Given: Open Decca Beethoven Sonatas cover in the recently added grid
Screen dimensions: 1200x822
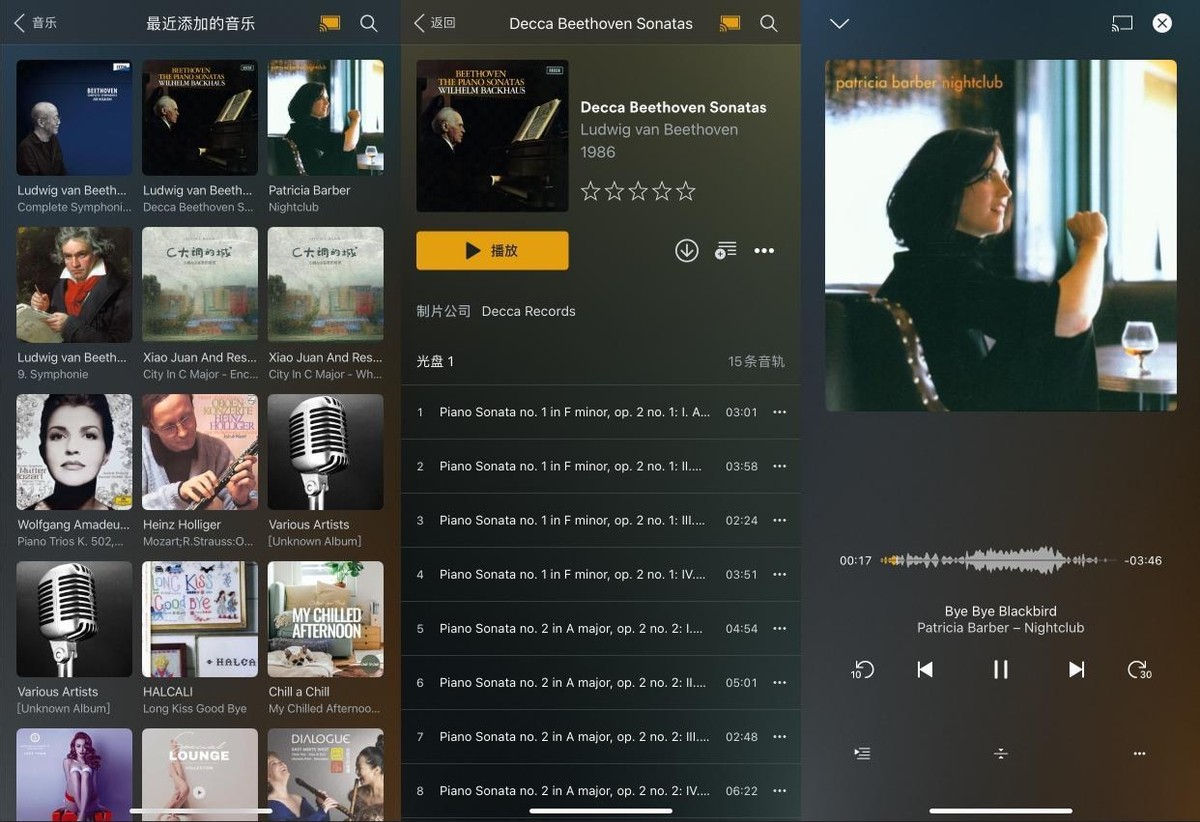Looking at the screenshot, I should [x=200, y=118].
